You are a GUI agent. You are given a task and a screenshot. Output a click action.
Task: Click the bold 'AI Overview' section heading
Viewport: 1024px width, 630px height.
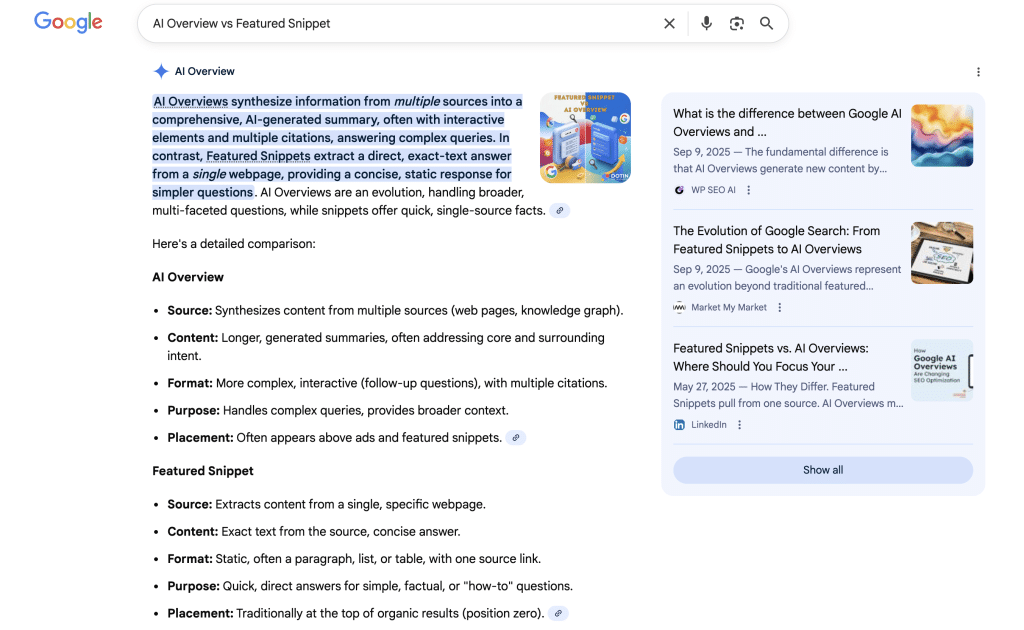click(x=188, y=277)
